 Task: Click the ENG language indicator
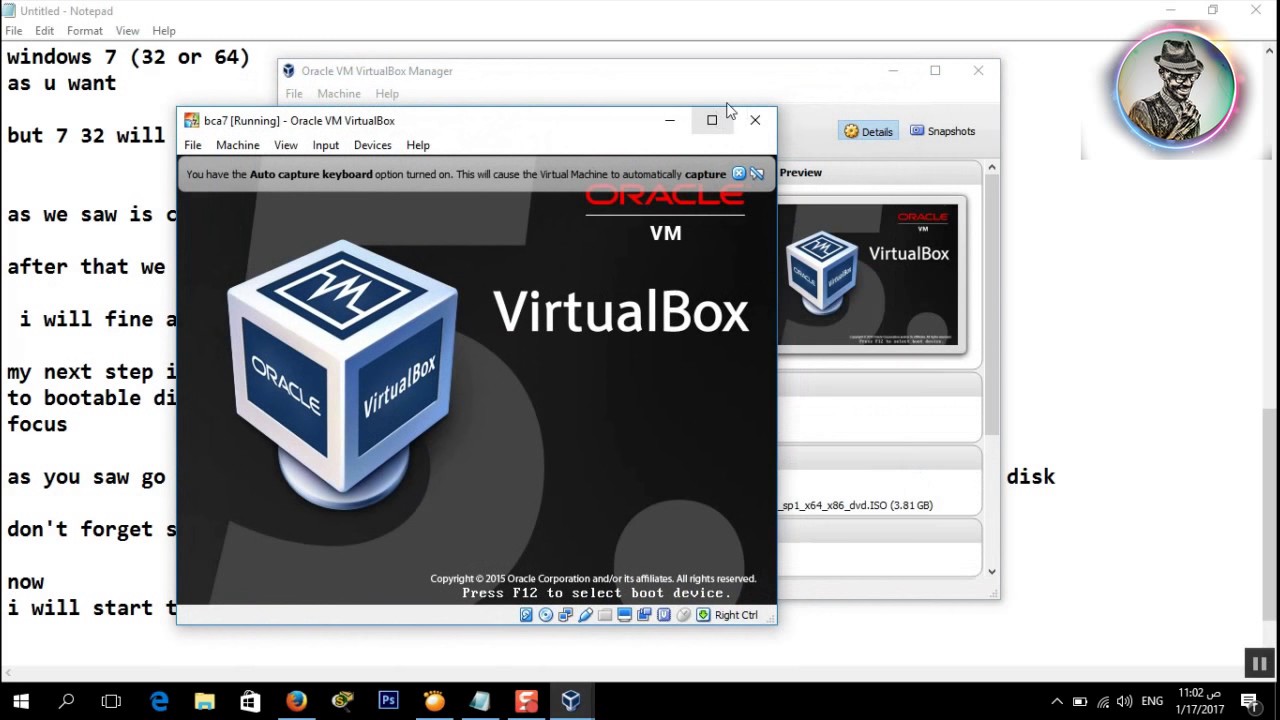(x=1152, y=702)
